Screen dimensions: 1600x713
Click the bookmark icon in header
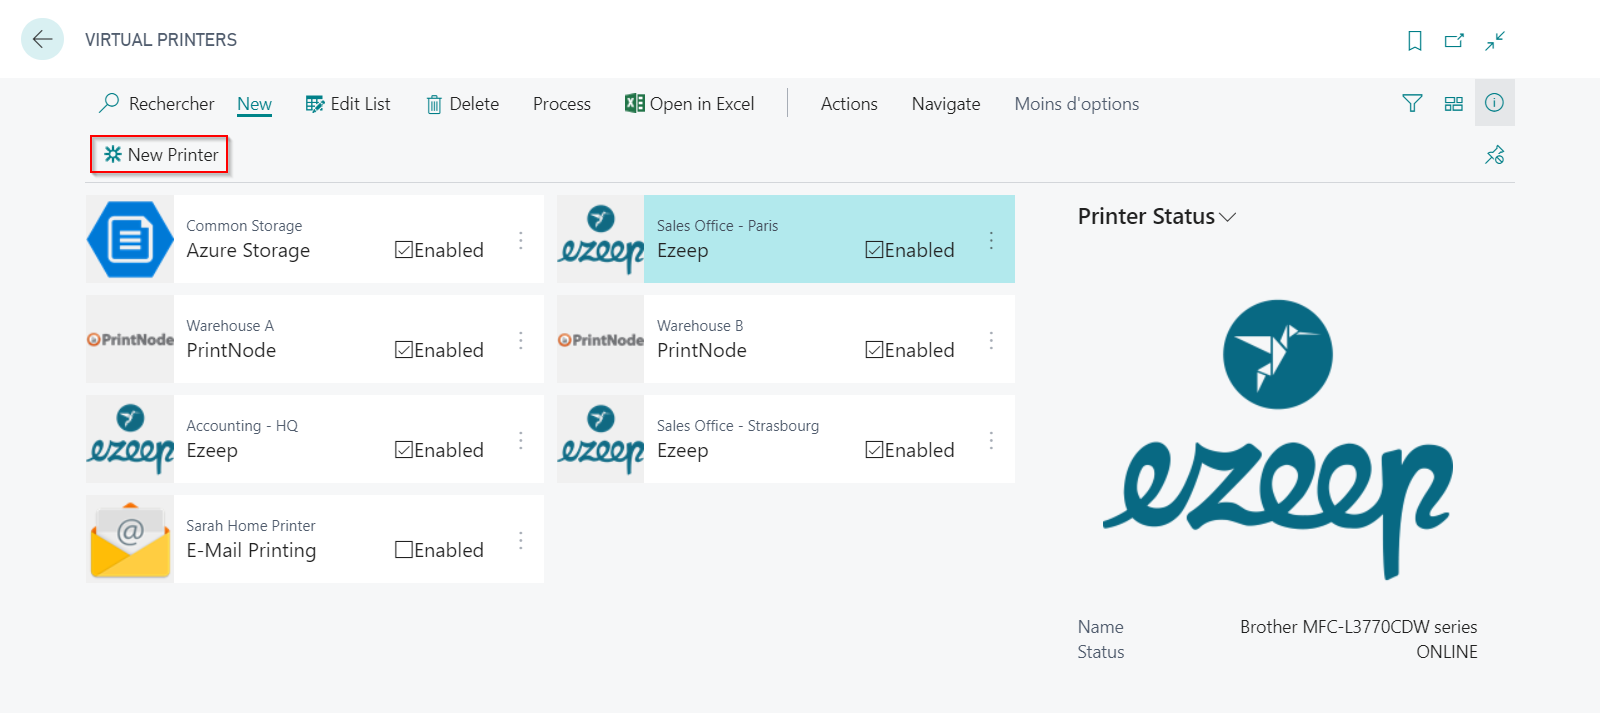[1414, 40]
